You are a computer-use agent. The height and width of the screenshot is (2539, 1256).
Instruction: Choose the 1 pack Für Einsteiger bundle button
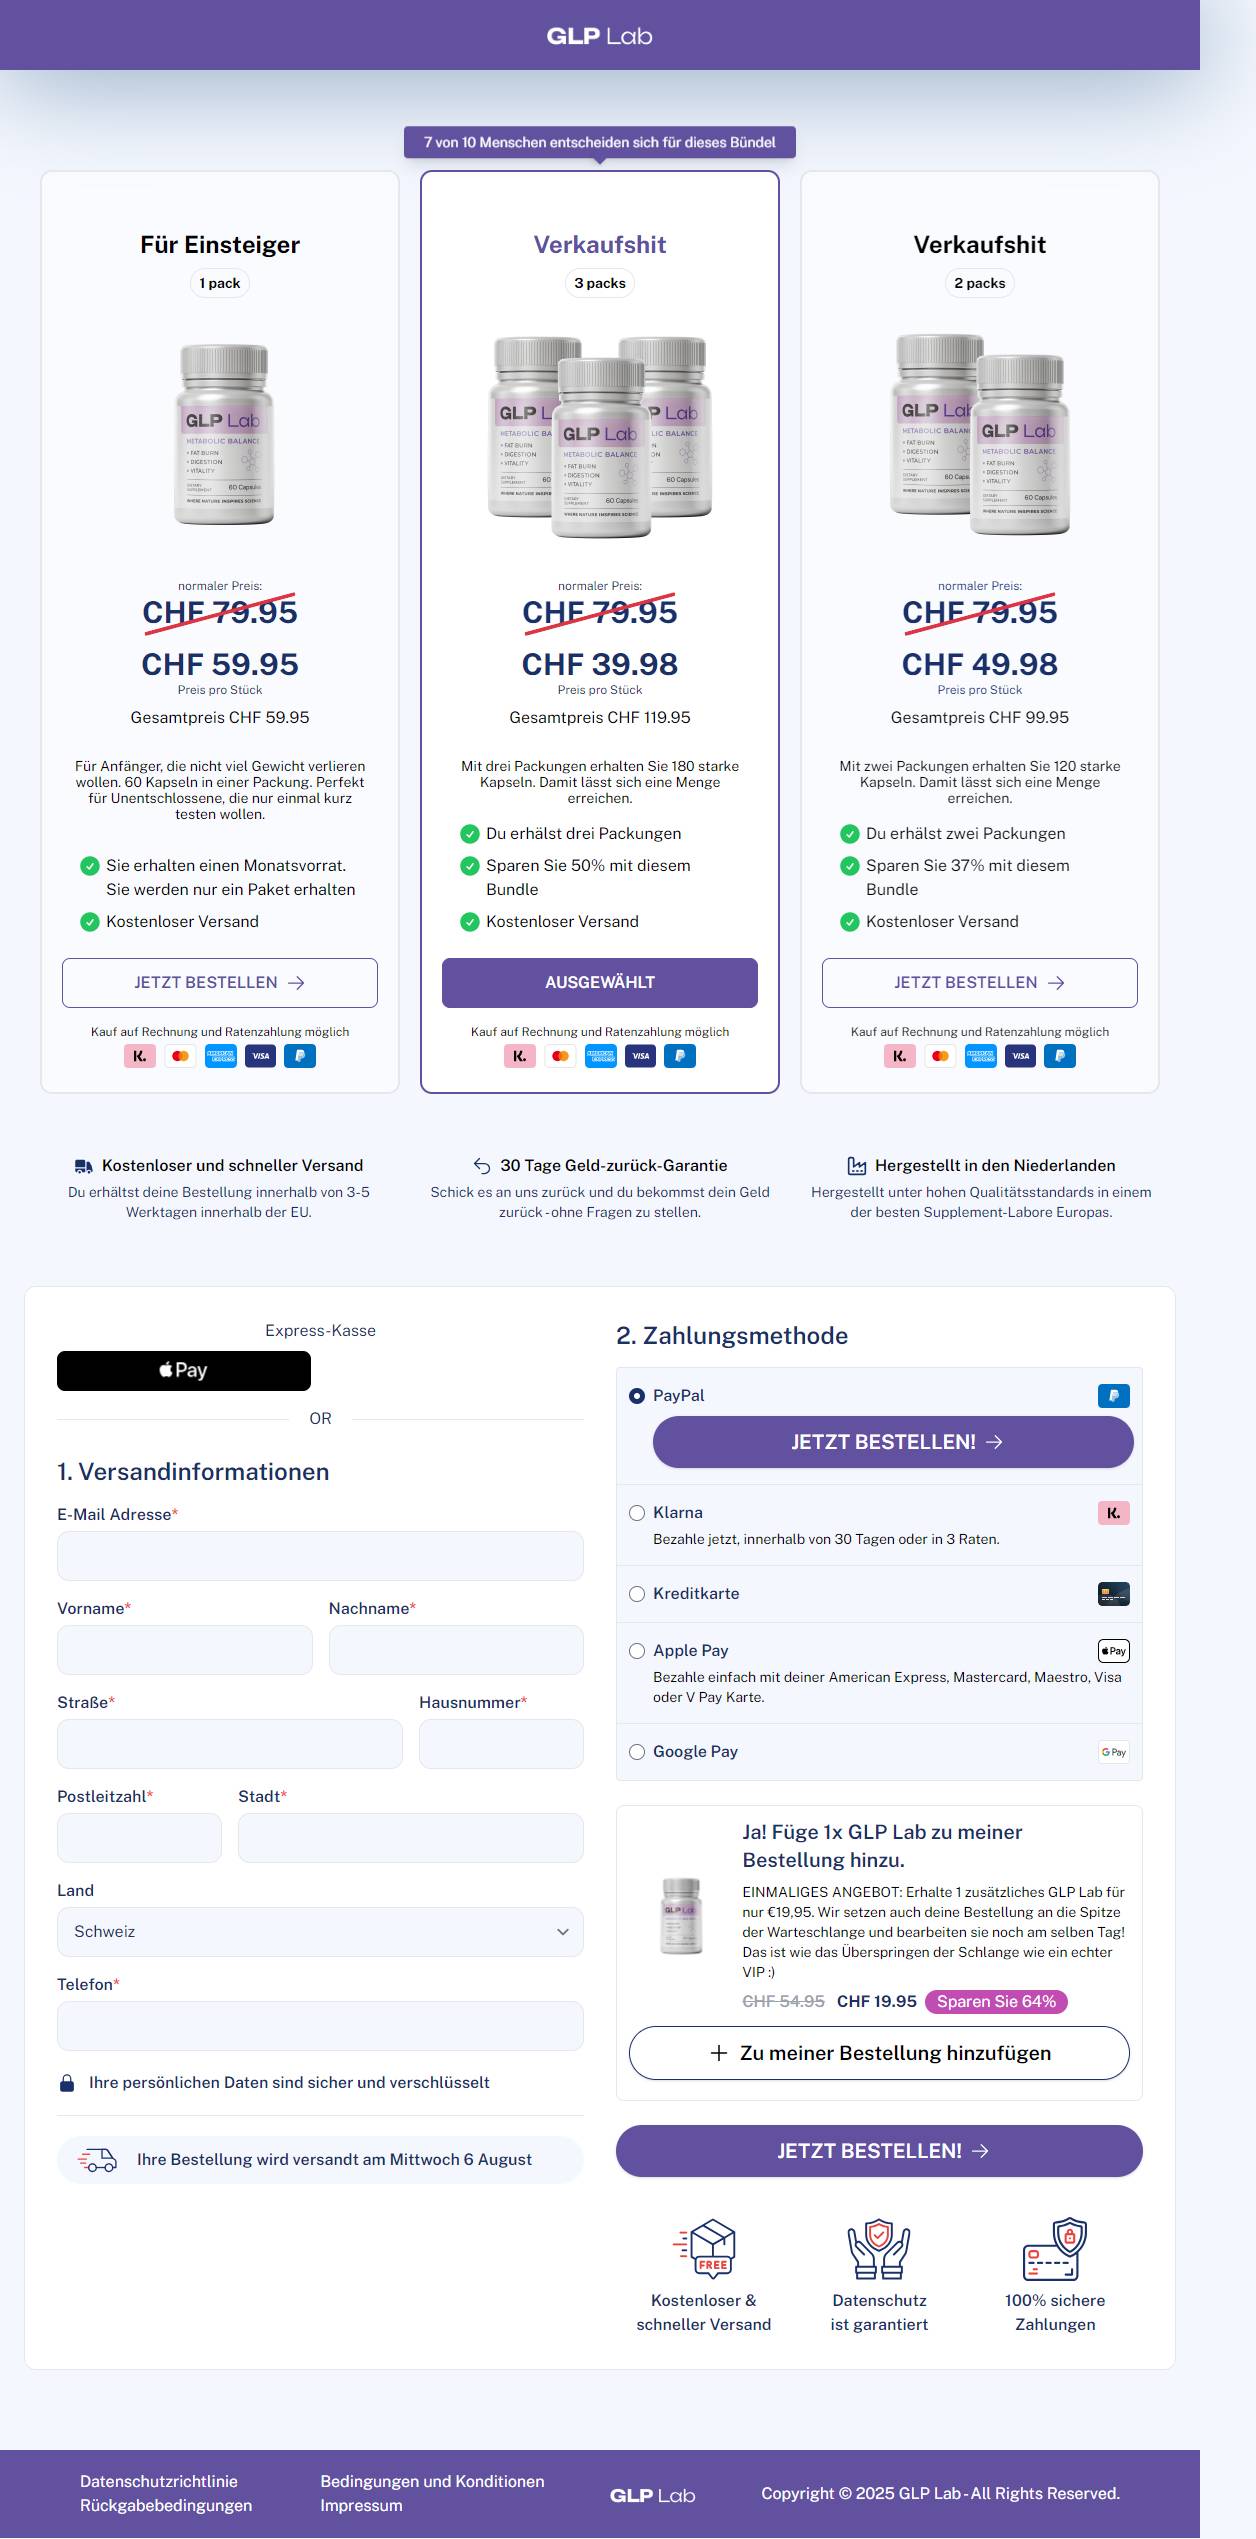[x=220, y=983]
